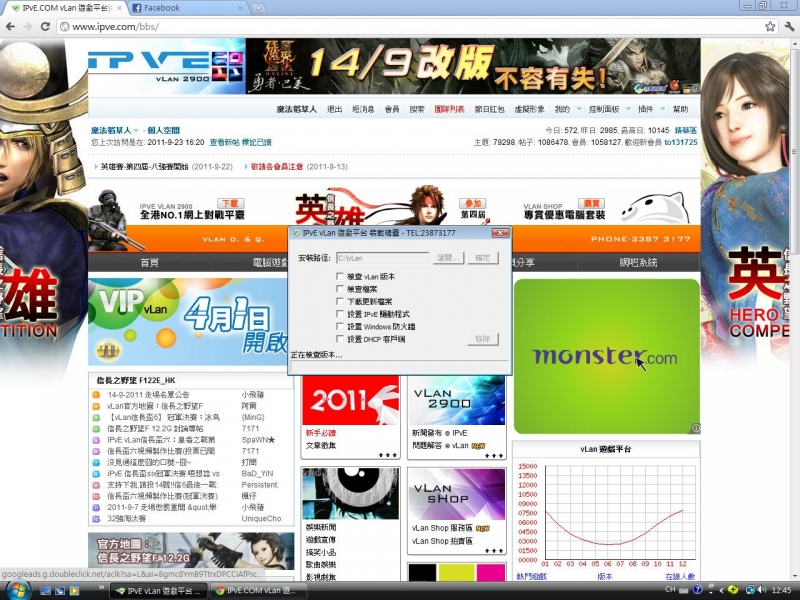The image size is (800, 600).
Task: Click 標記已讀 link
Action: click(x=256, y=142)
